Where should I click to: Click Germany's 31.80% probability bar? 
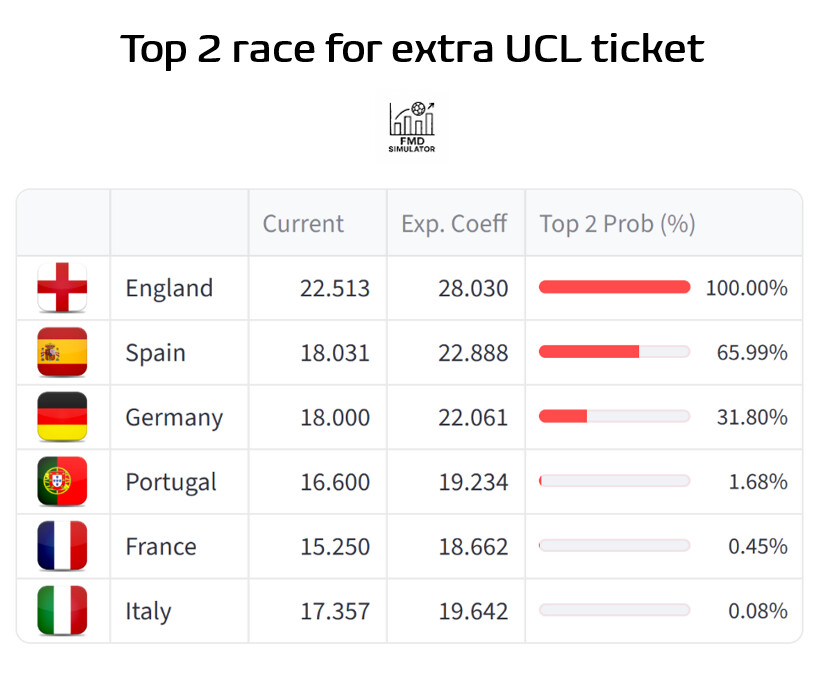click(614, 417)
